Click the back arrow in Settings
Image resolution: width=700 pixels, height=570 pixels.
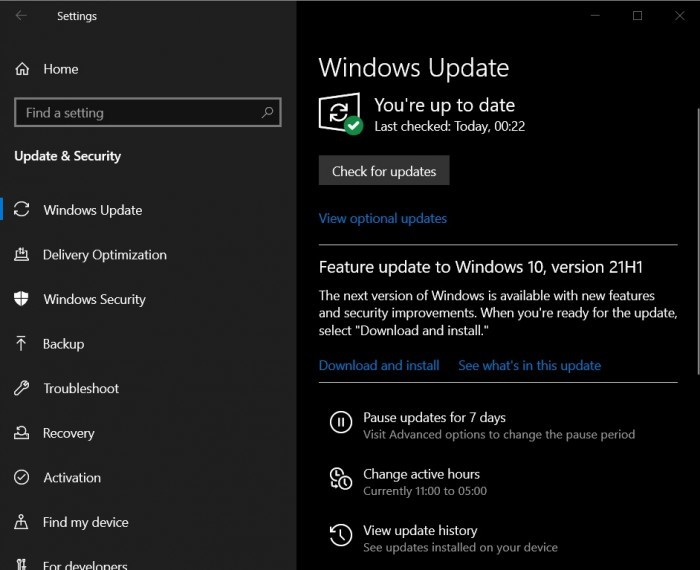click(x=21, y=16)
